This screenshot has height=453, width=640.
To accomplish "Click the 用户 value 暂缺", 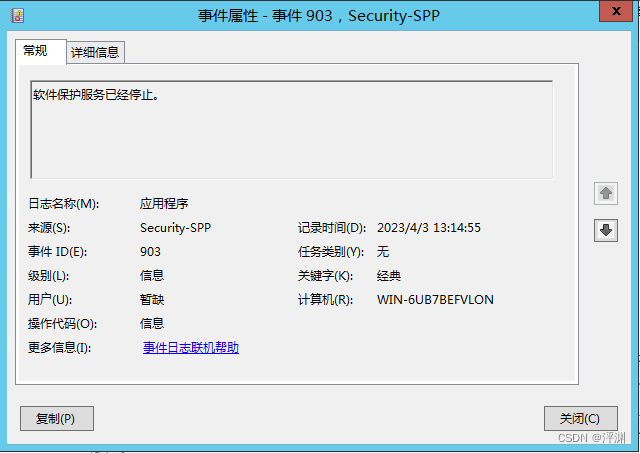I will point(152,300).
